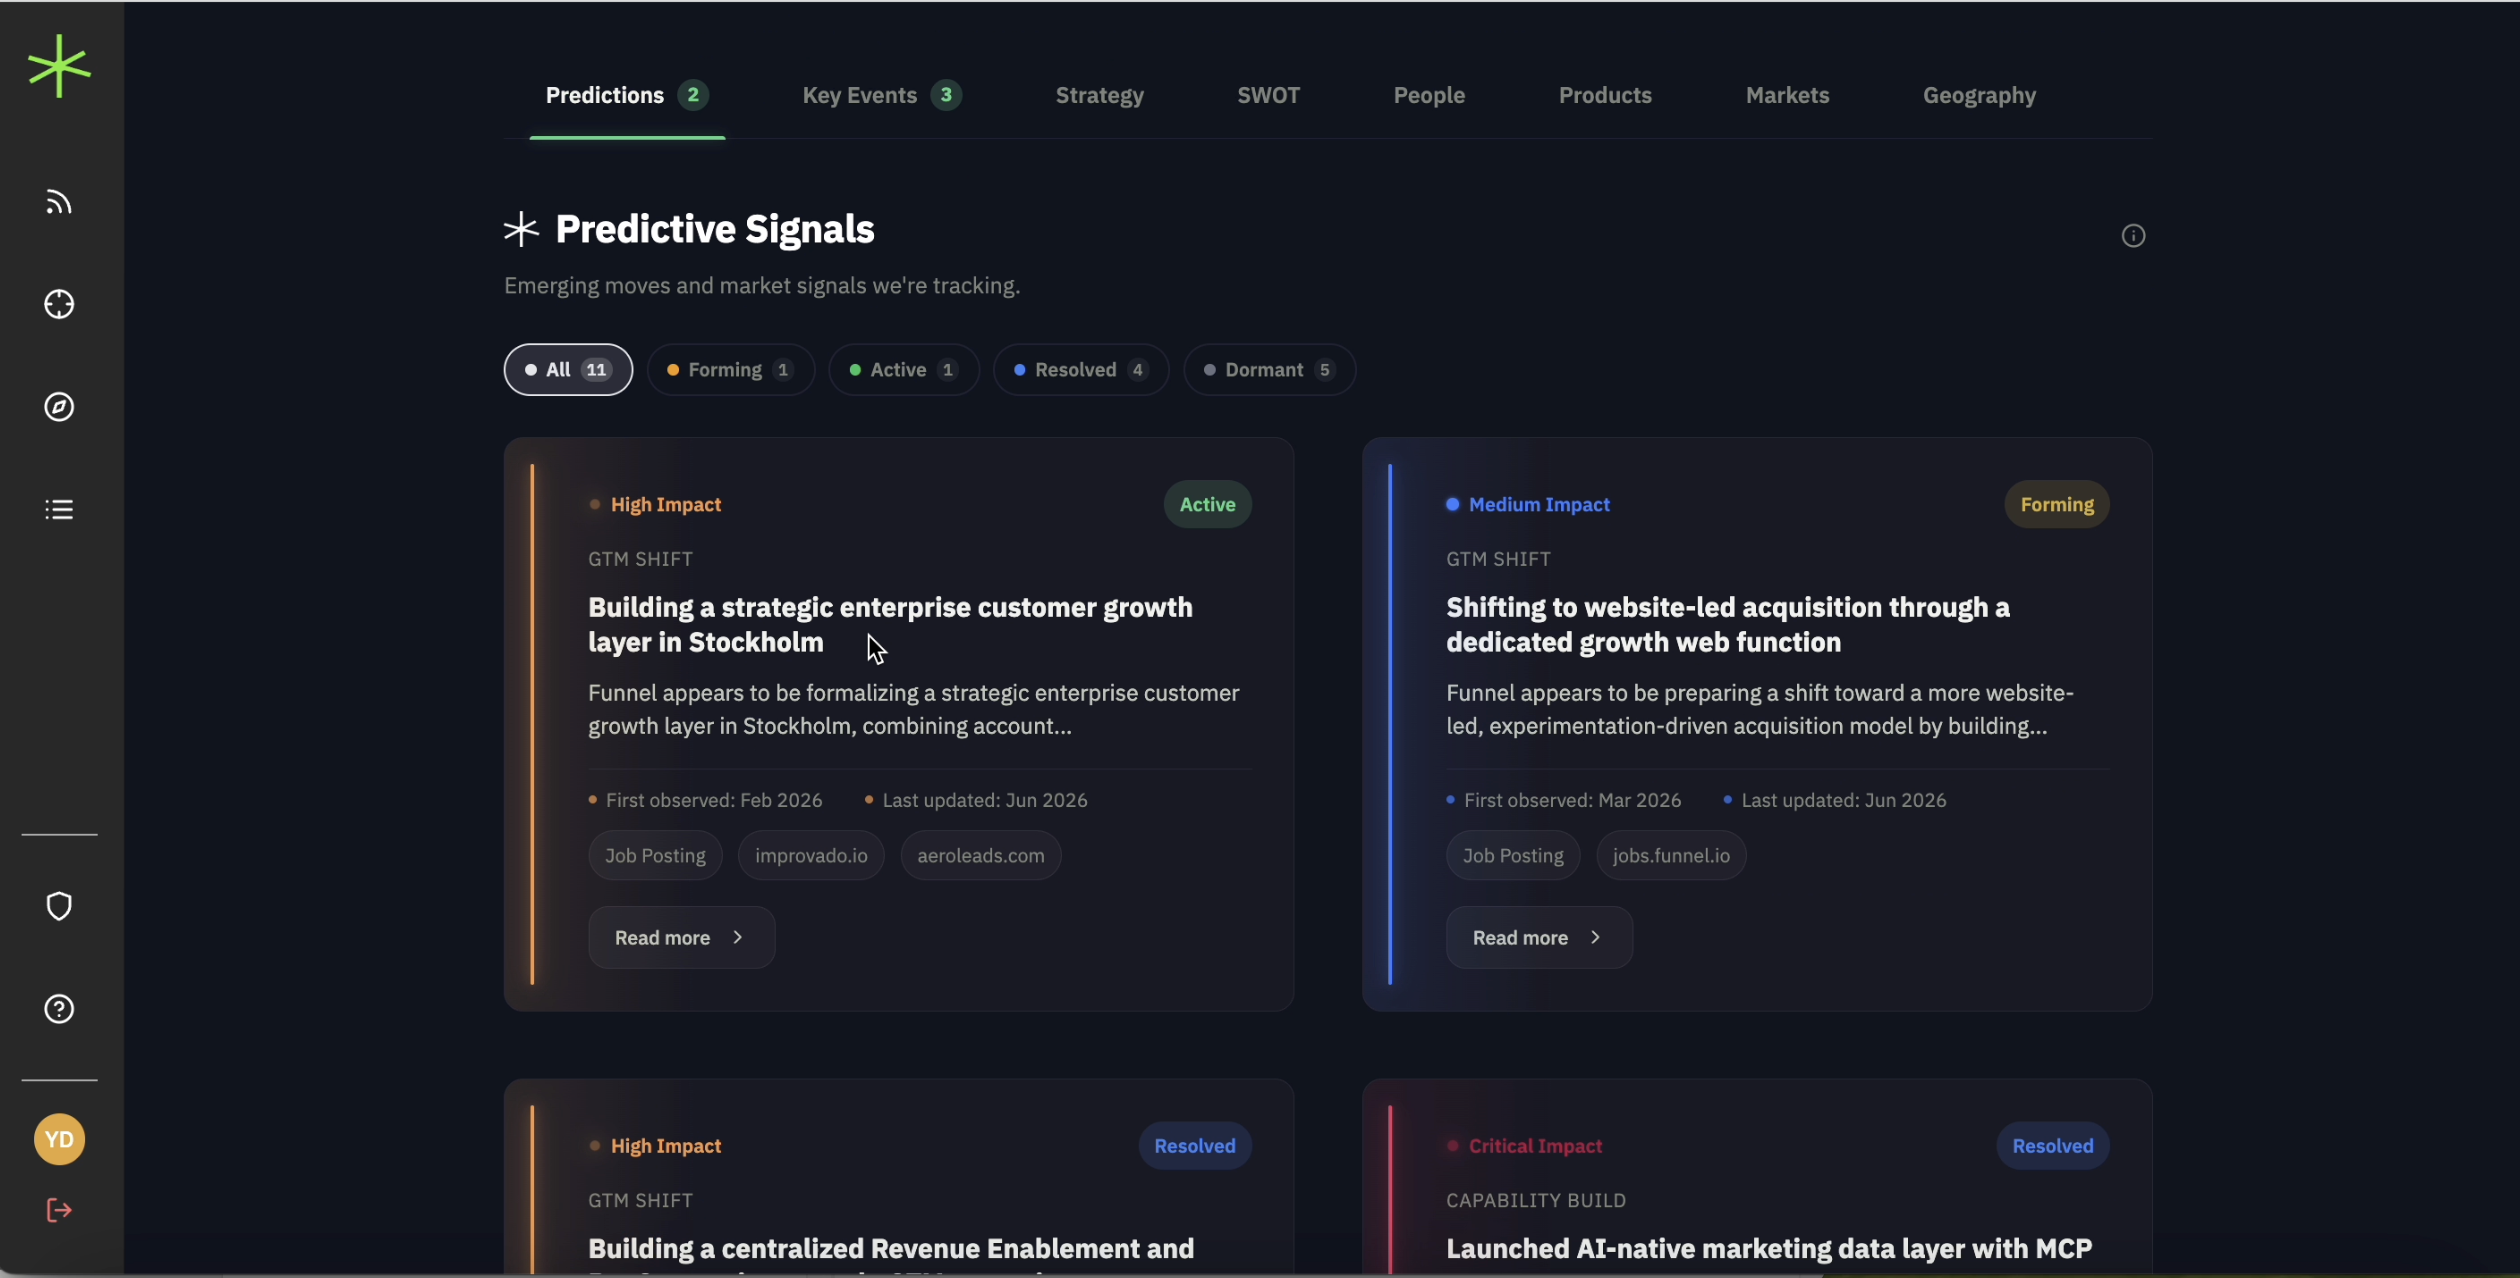This screenshot has height=1278, width=2520.
Task: Filter signals by Active status
Action: (x=903, y=370)
